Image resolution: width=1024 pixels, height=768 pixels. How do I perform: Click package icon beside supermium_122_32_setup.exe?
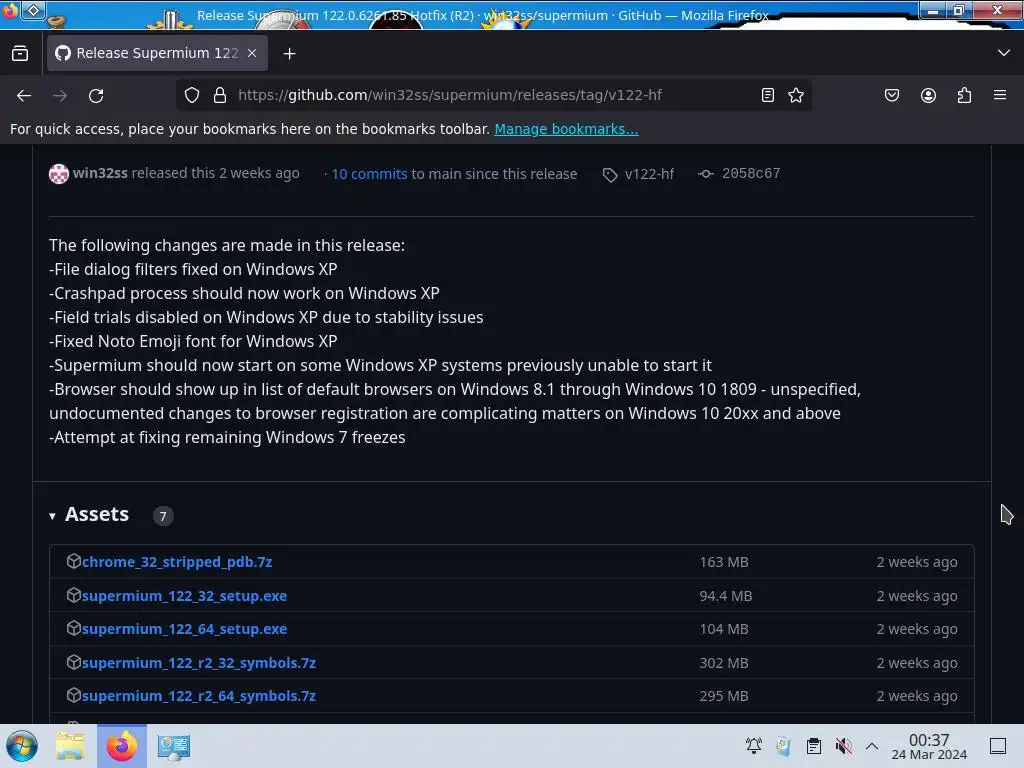tap(73, 595)
